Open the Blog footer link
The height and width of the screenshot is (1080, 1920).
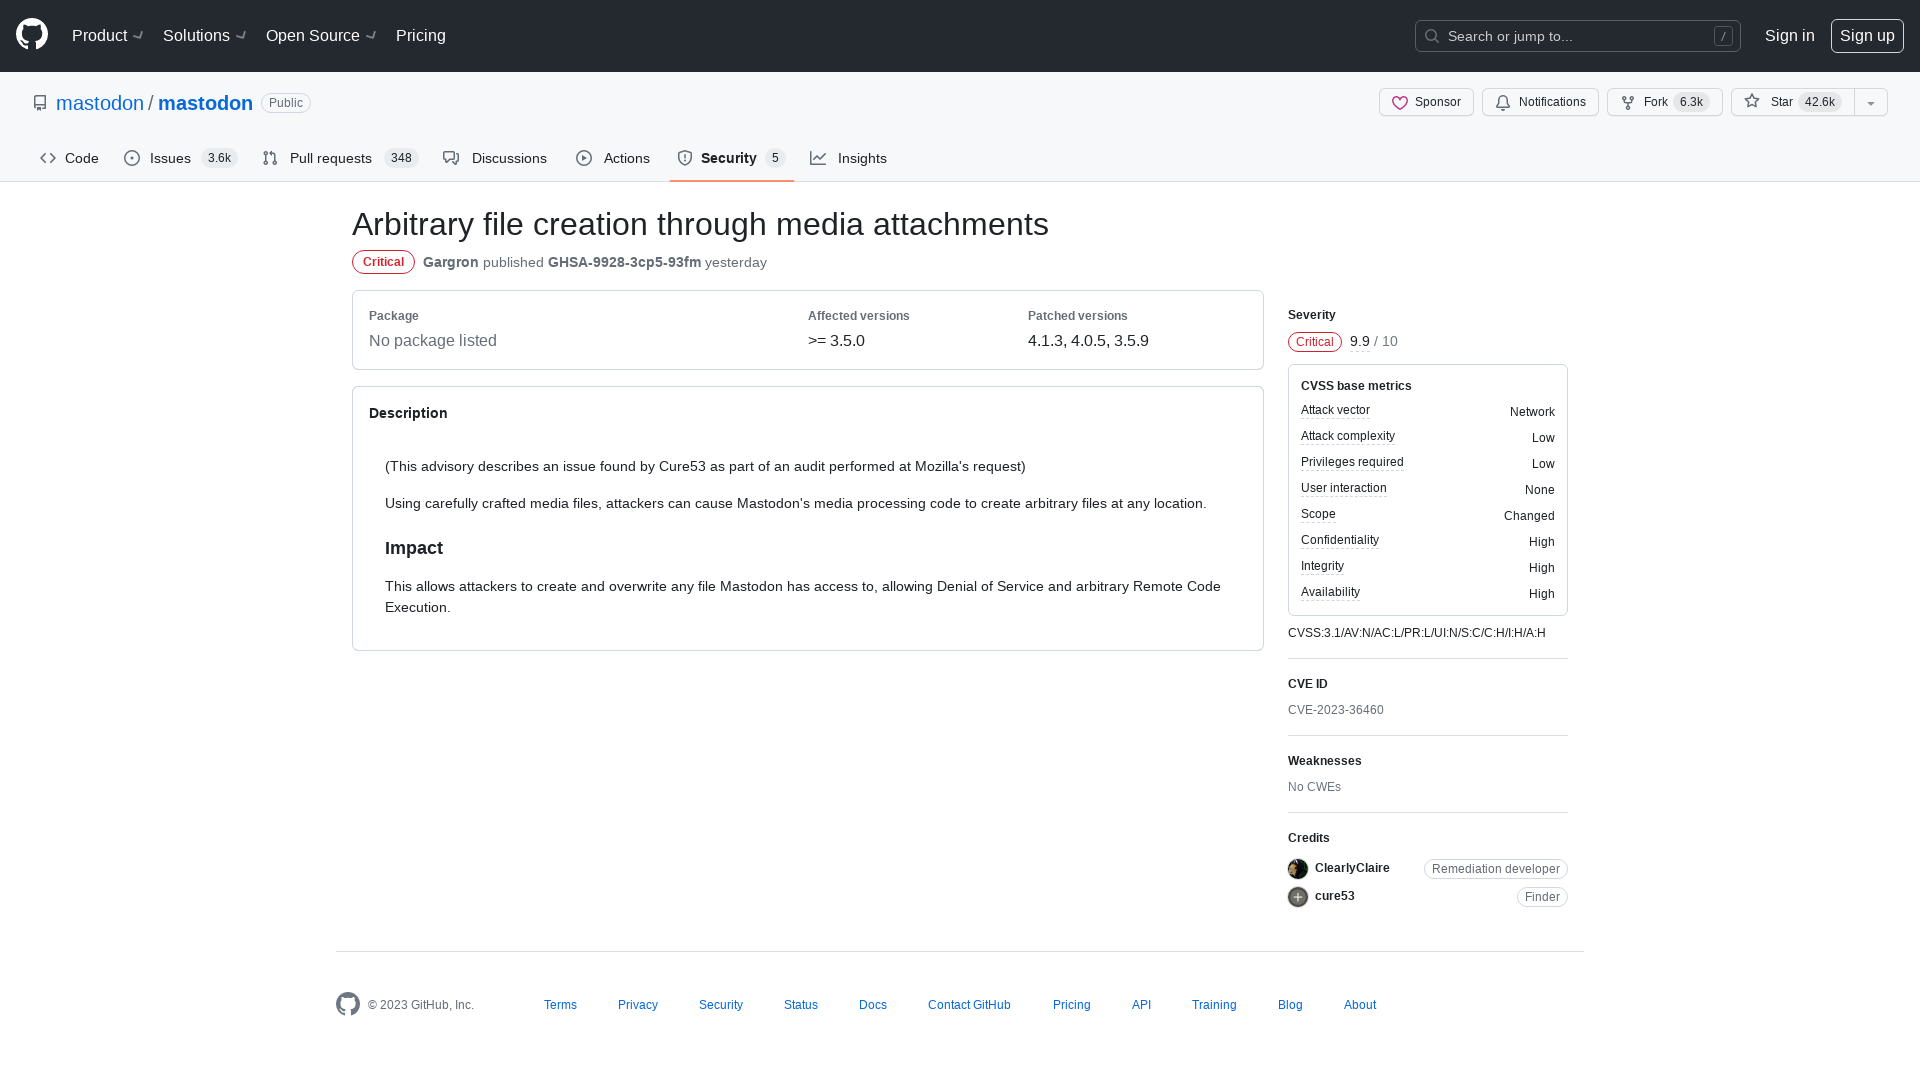pyautogui.click(x=1290, y=1005)
